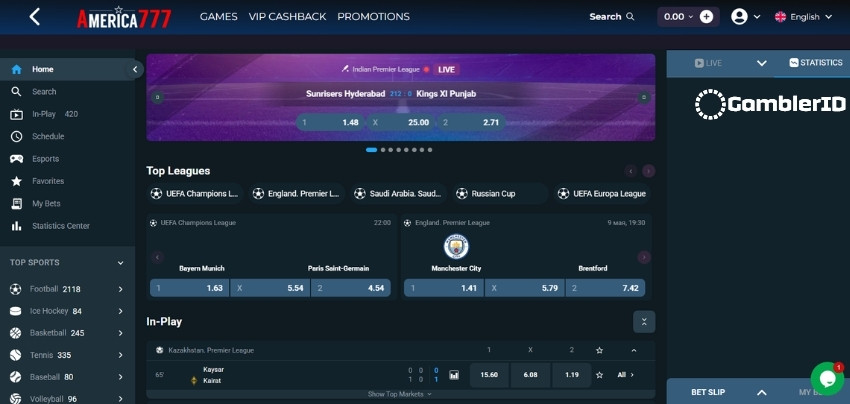
Task: Show Top Markets for the match
Action: [400, 394]
